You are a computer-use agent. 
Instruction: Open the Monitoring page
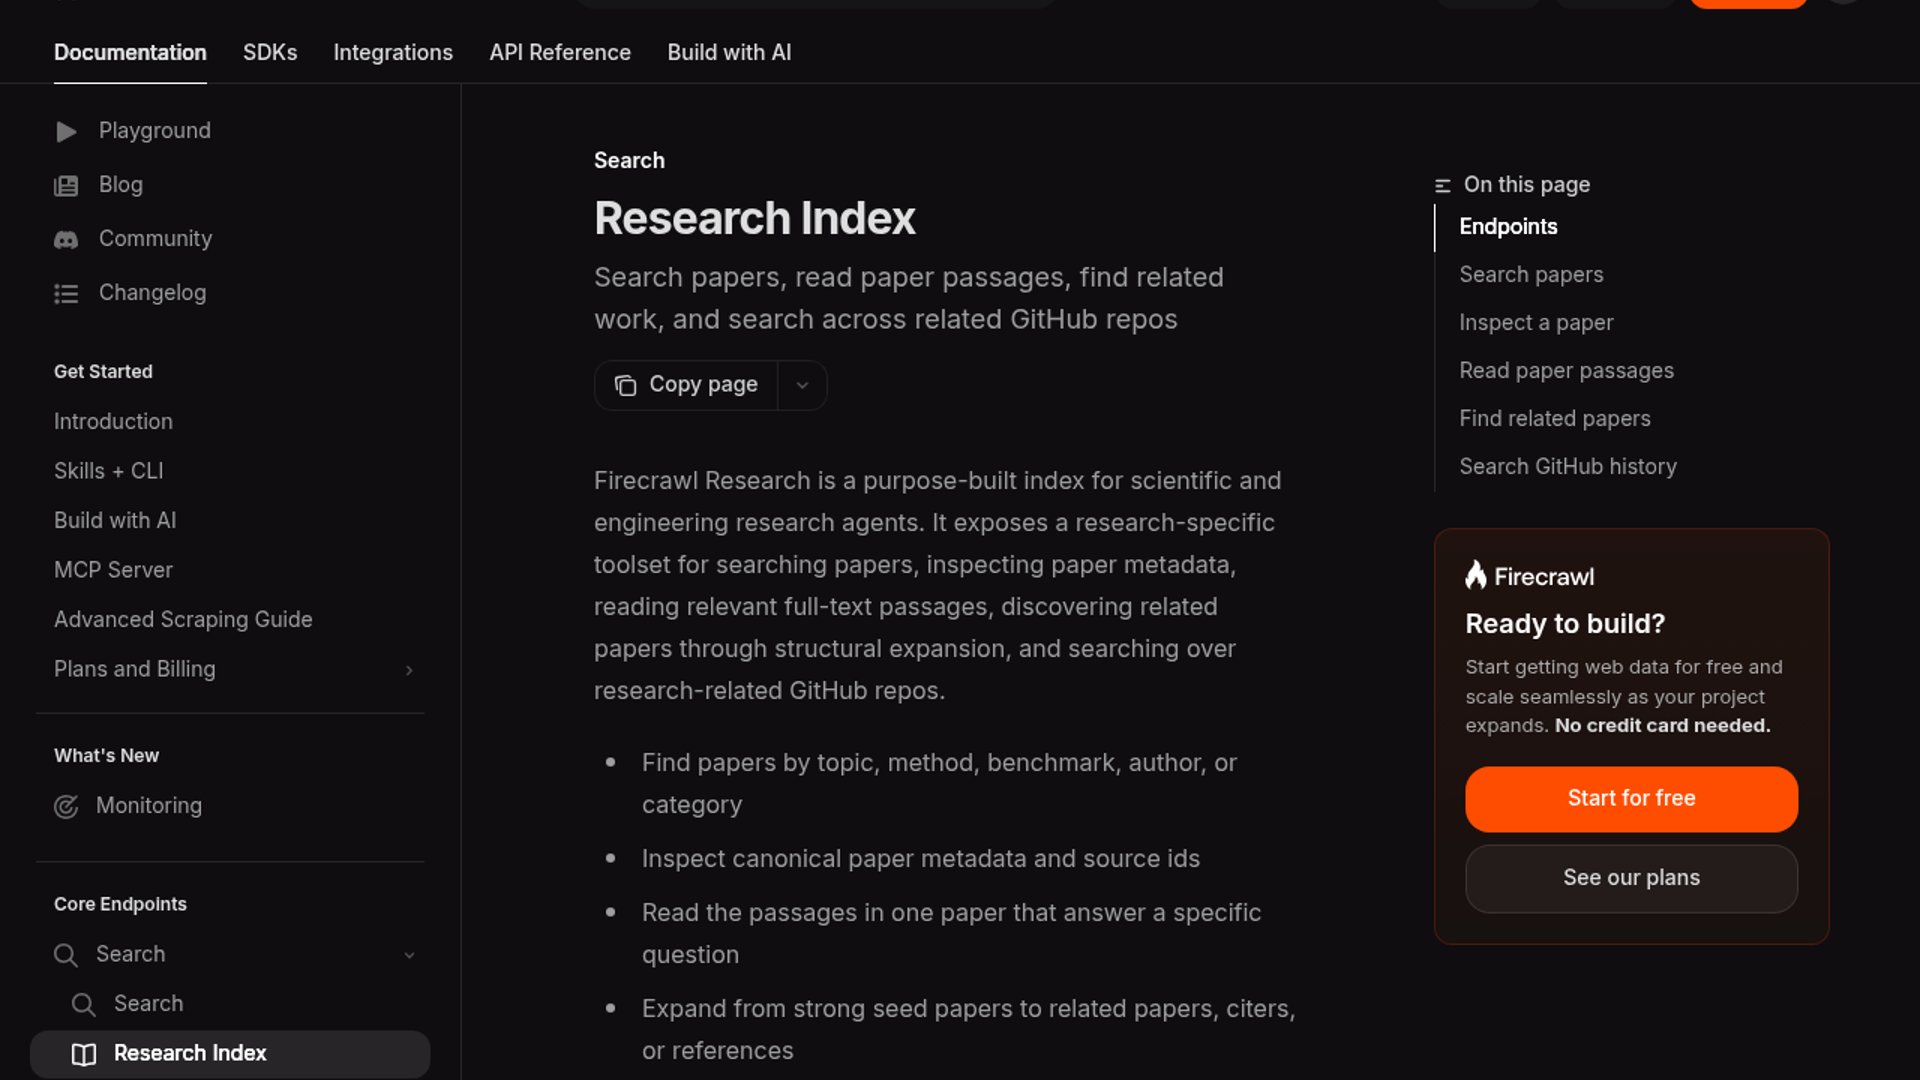149,806
